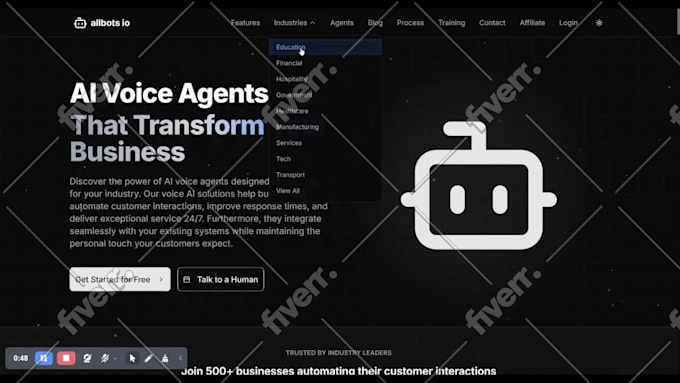Open the Features nav item
The height and width of the screenshot is (383, 680).
point(245,23)
